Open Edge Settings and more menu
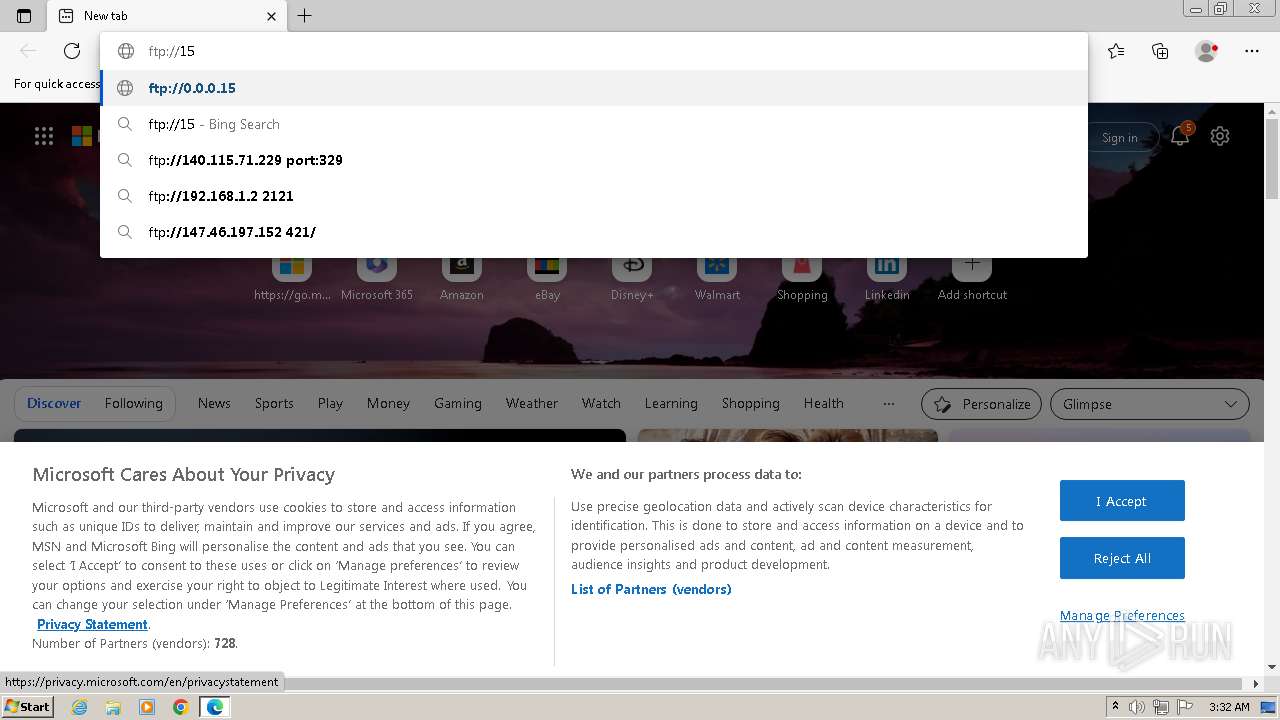The width and height of the screenshot is (1280, 720). tap(1252, 51)
